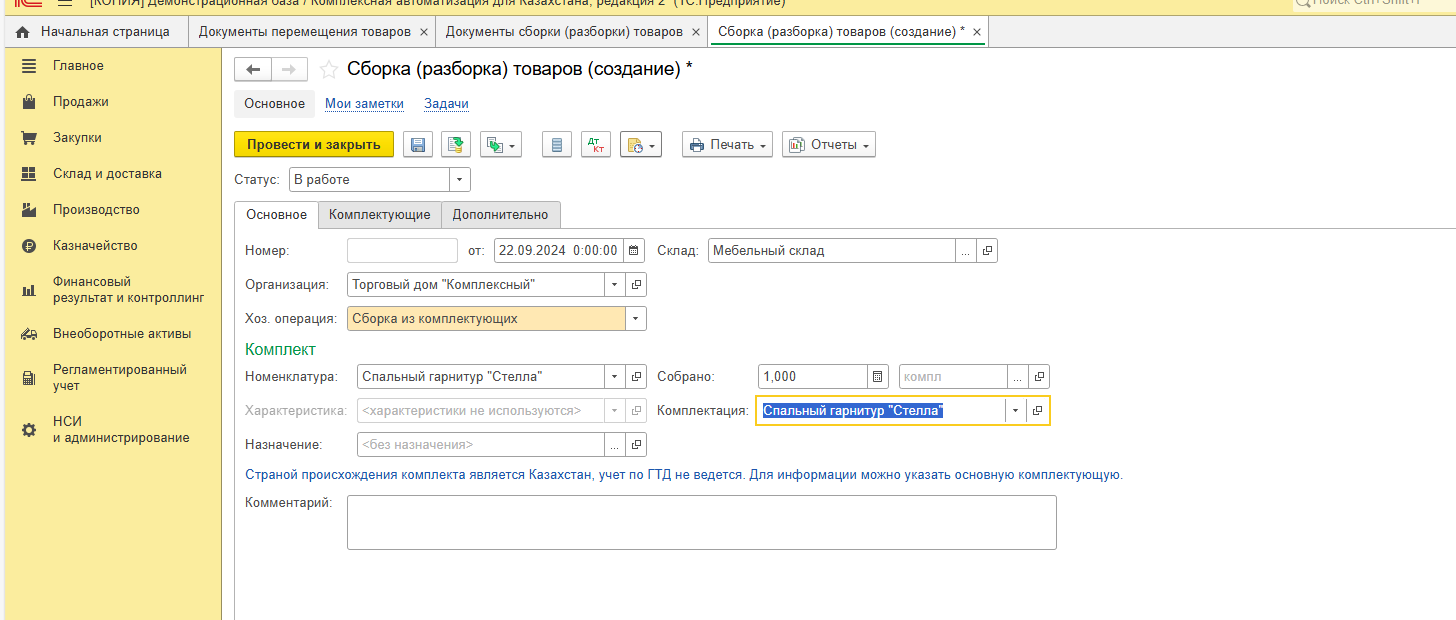Viewport: 1456px width, 620px height.
Task: Switch to the Комплектующие tab
Action: coord(379,215)
